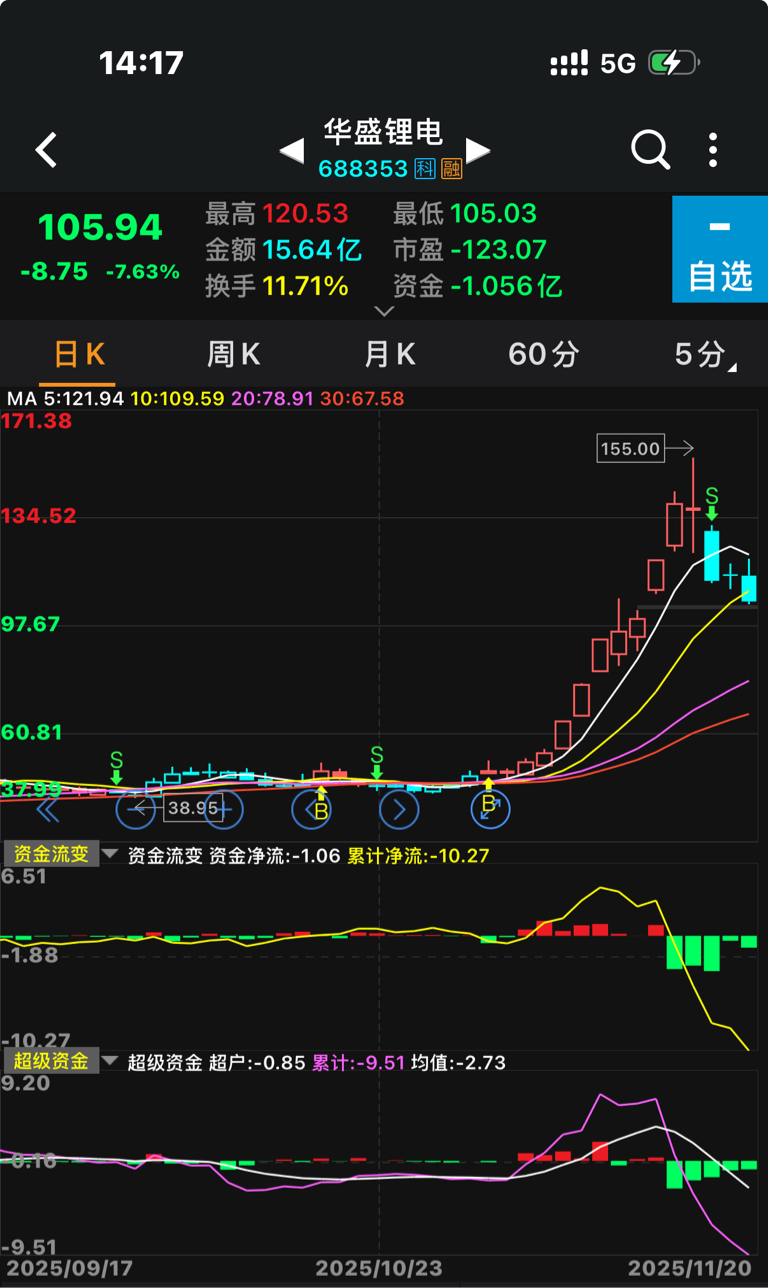Shift chart left with circled left arrow
Image resolution: width=768 pixels, height=1288 pixels.
pyautogui.click(x=311, y=809)
